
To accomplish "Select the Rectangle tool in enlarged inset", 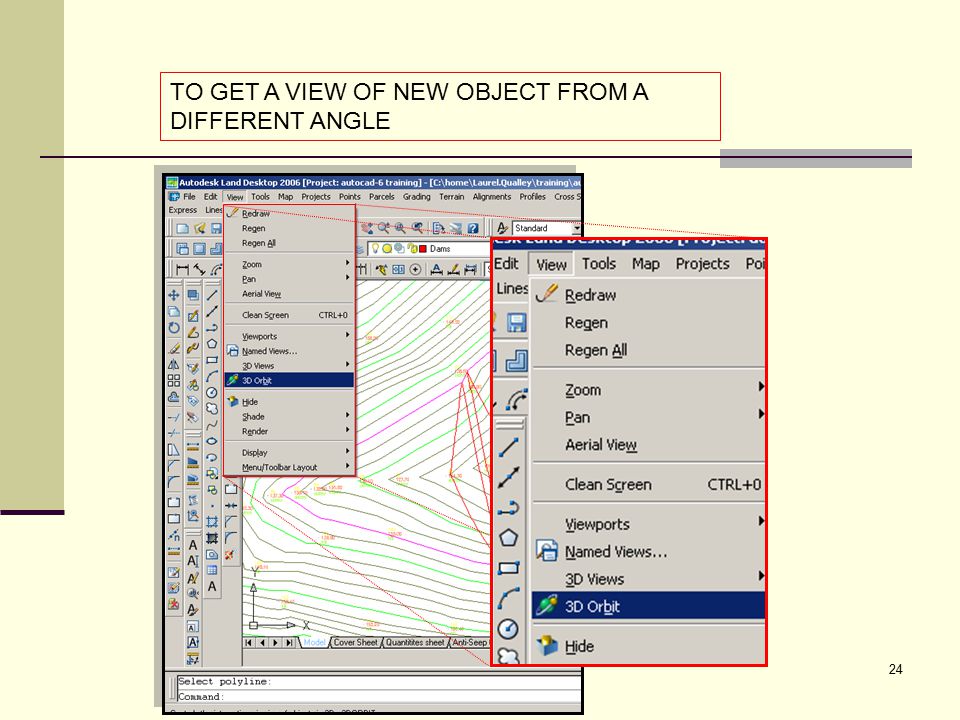I will pos(509,568).
